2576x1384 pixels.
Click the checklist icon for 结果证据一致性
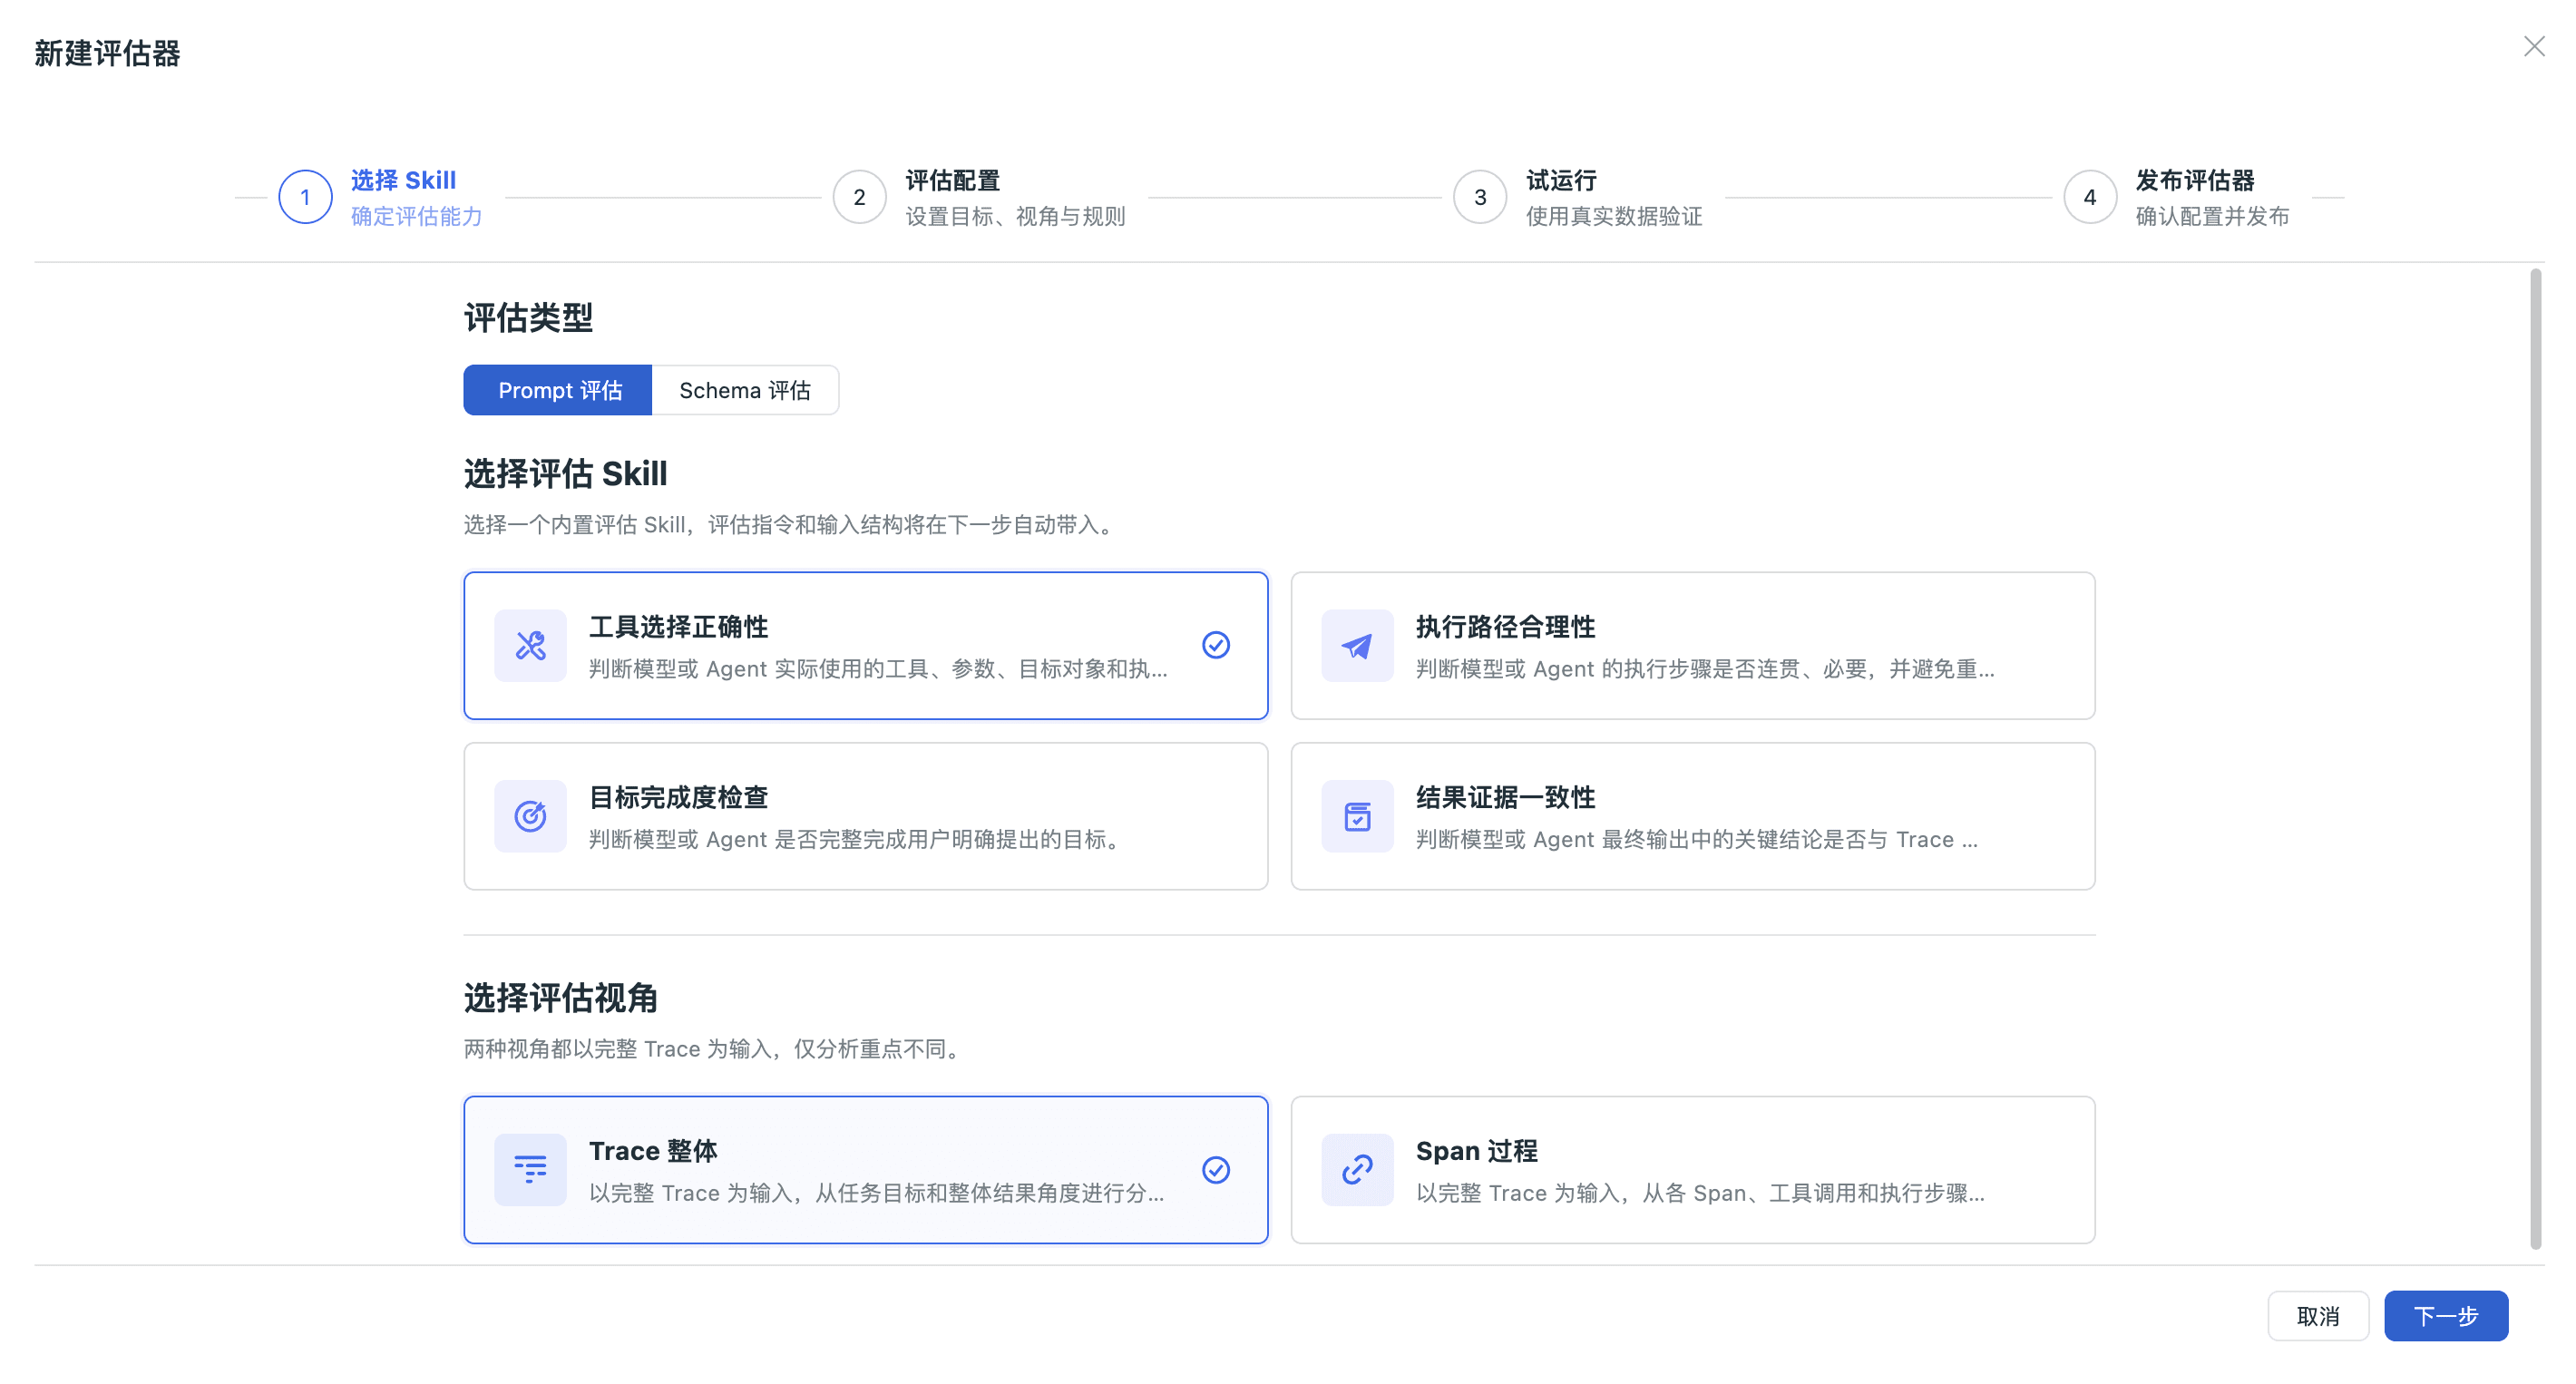pyautogui.click(x=1357, y=816)
